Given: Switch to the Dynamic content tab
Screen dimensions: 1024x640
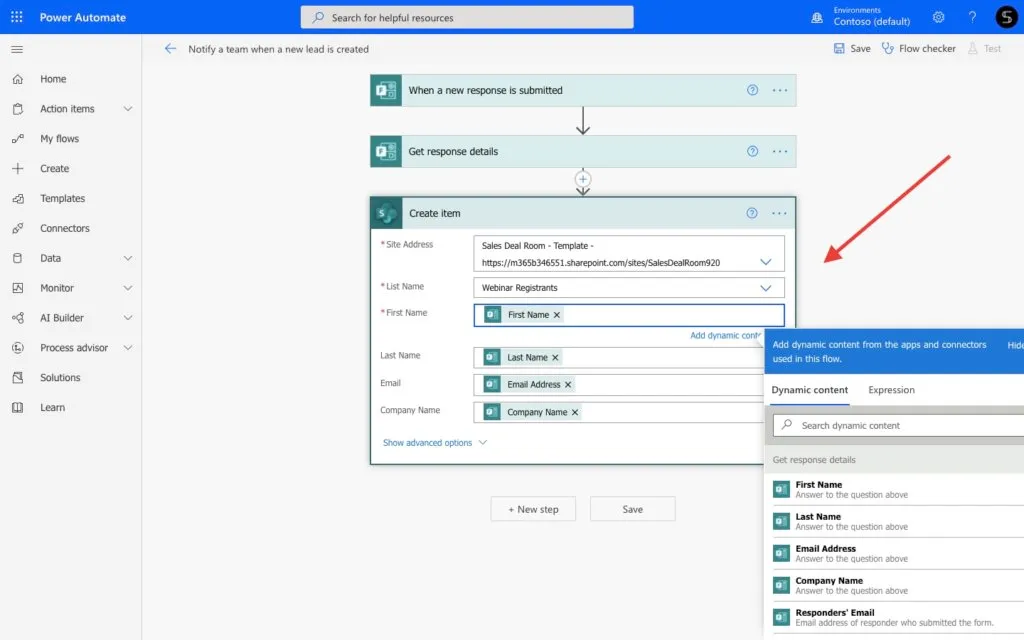Looking at the screenshot, I should 809,390.
